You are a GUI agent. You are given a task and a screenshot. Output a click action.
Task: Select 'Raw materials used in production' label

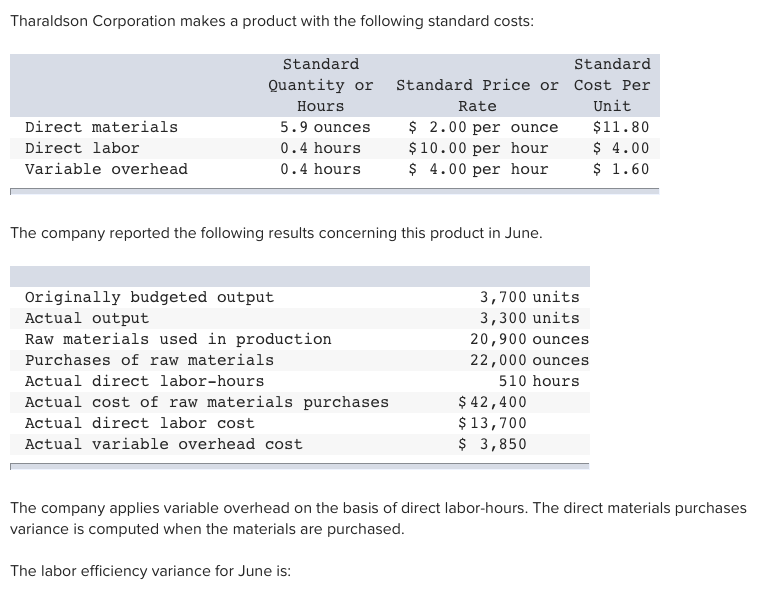pos(178,339)
